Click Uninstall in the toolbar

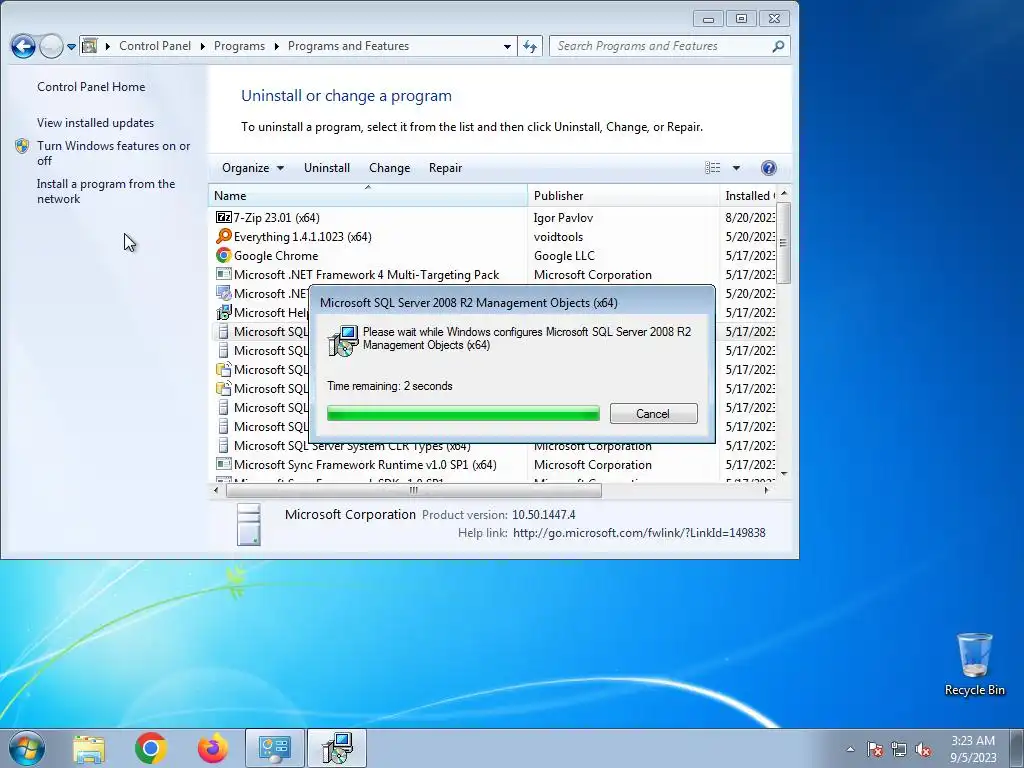click(327, 168)
